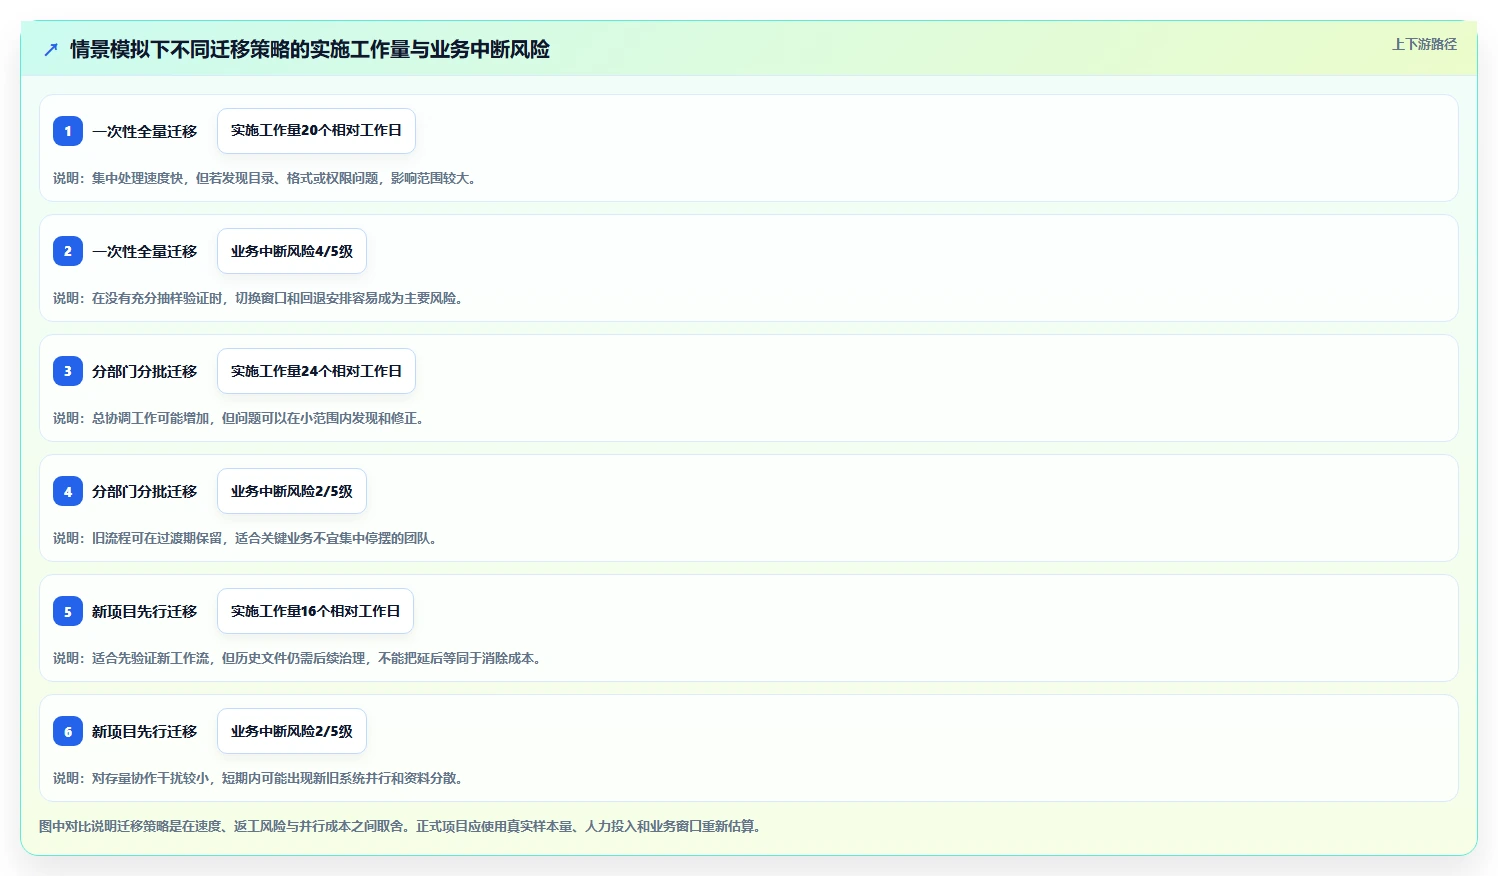1498x876 pixels.
Task: Select the 实施工作量24个相对工作日 chip
Action: tap(316, 371)
